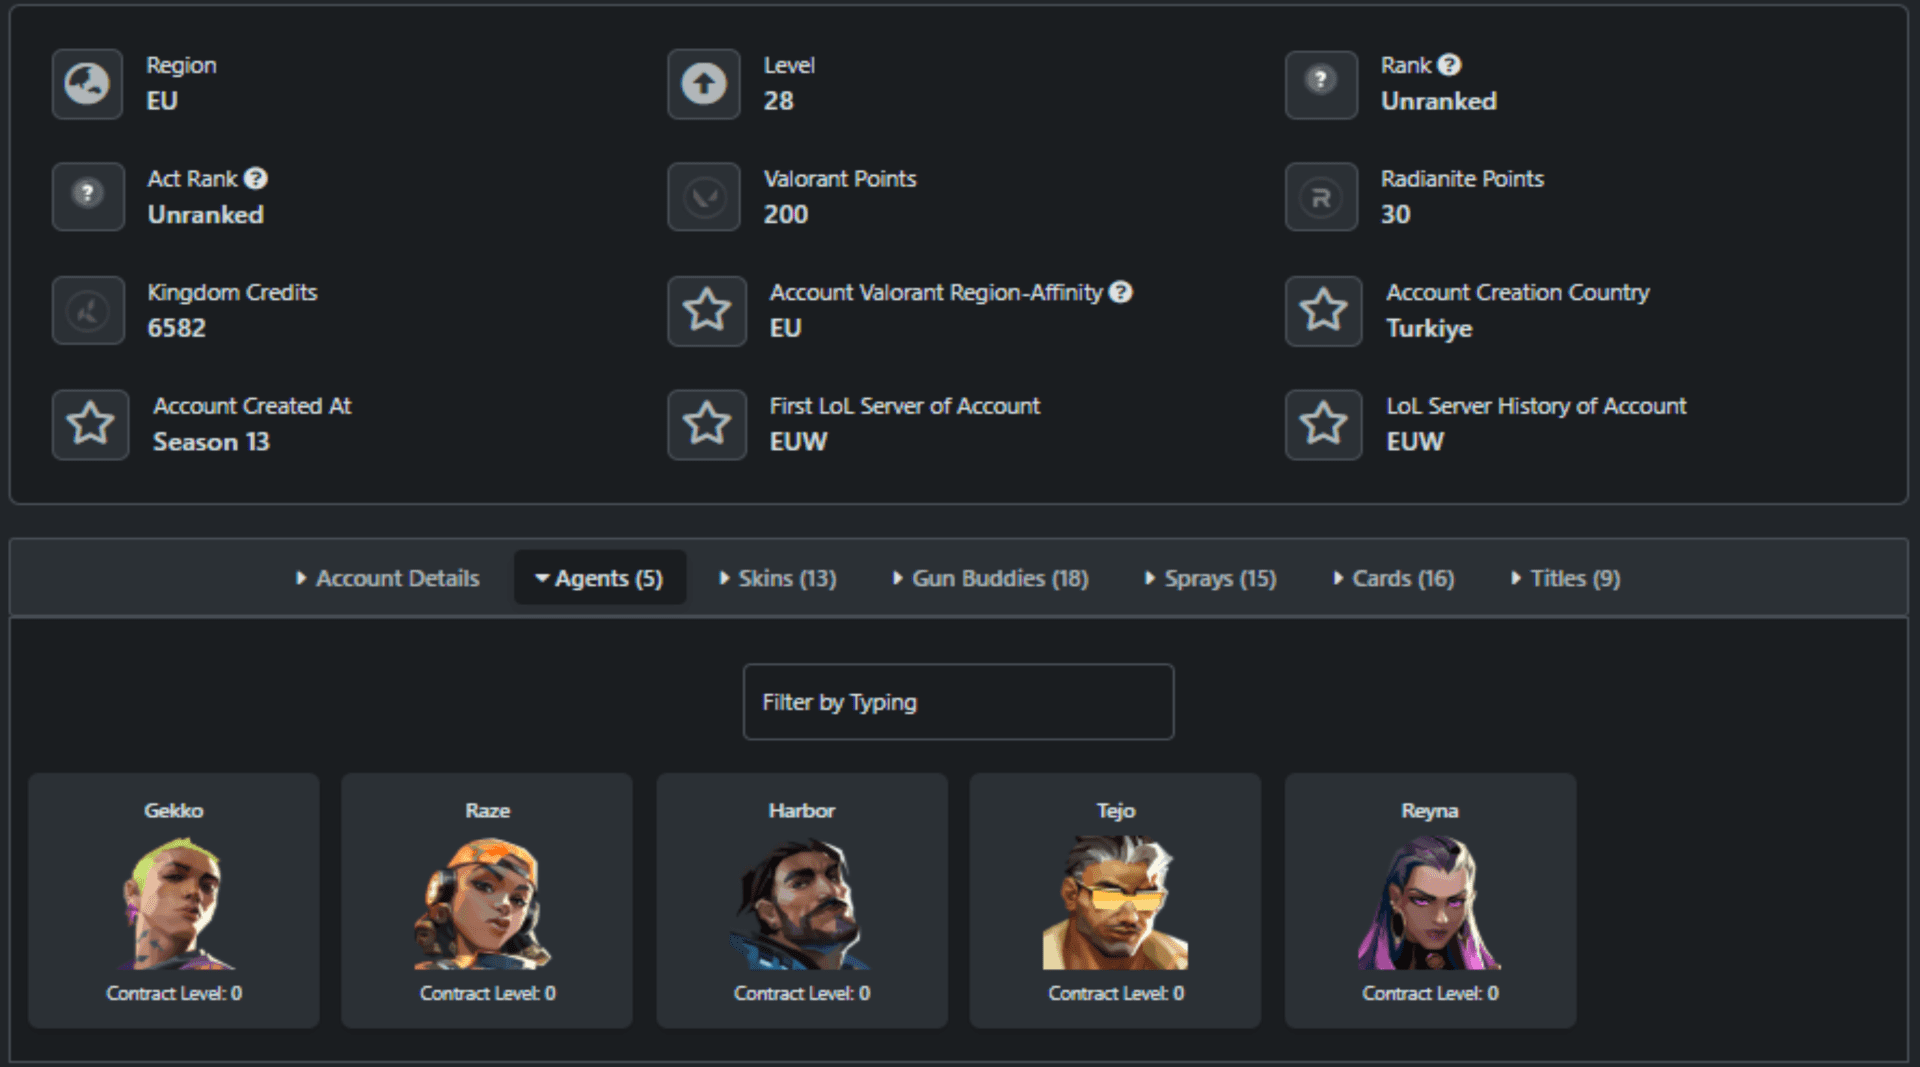Click the Radianite Points label
The width and height of the screenshot is (1920, 1067).
click(1463, 179)
